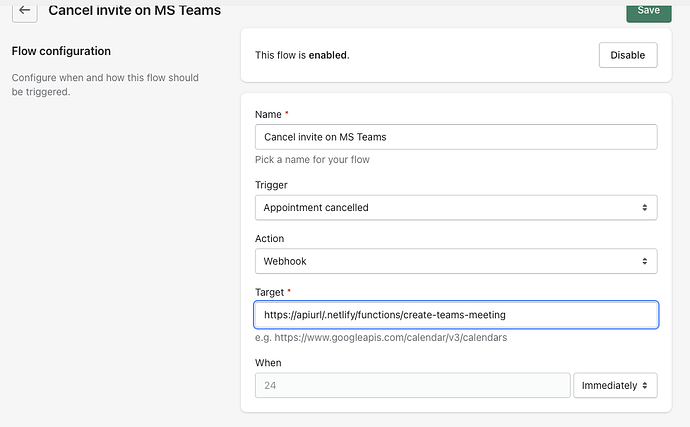Focus the Name input field
Image resolution: width=690 pixels, height=427 pixels.
point(456,137)
